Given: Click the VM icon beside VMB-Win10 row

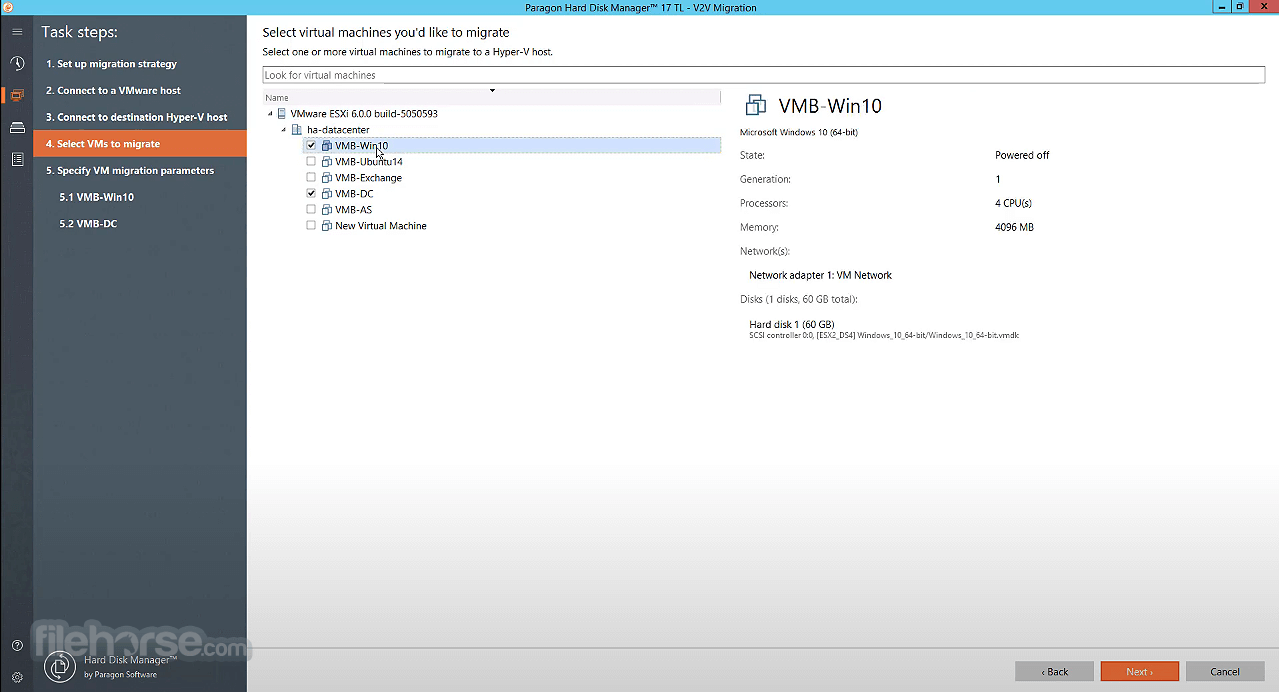Looking at the screenshot, I should click(326, 146).
